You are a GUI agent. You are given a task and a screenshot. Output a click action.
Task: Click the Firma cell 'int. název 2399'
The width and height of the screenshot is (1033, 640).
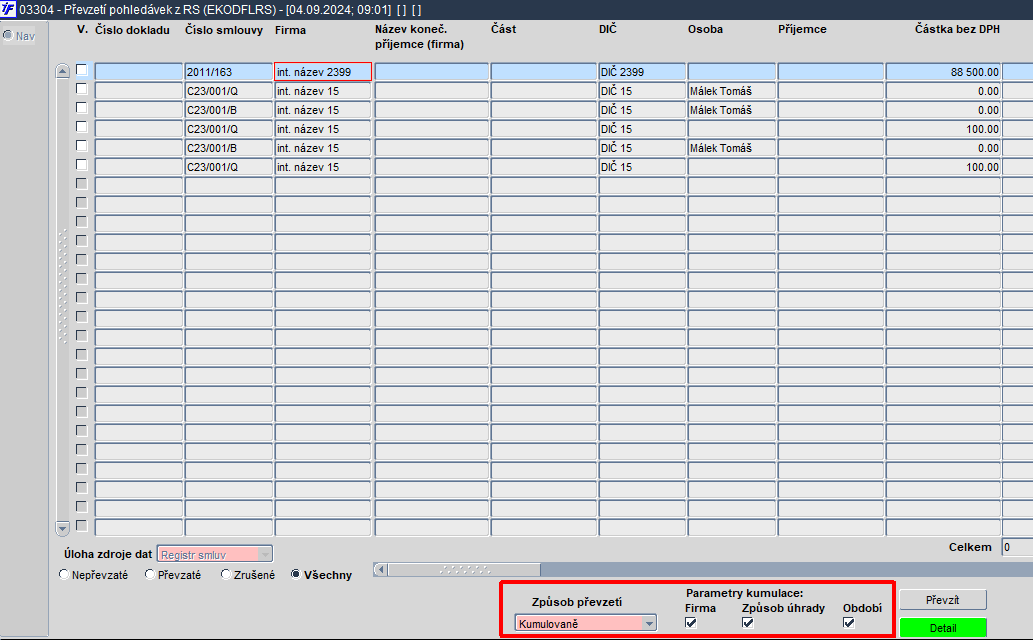coord(323,72)
